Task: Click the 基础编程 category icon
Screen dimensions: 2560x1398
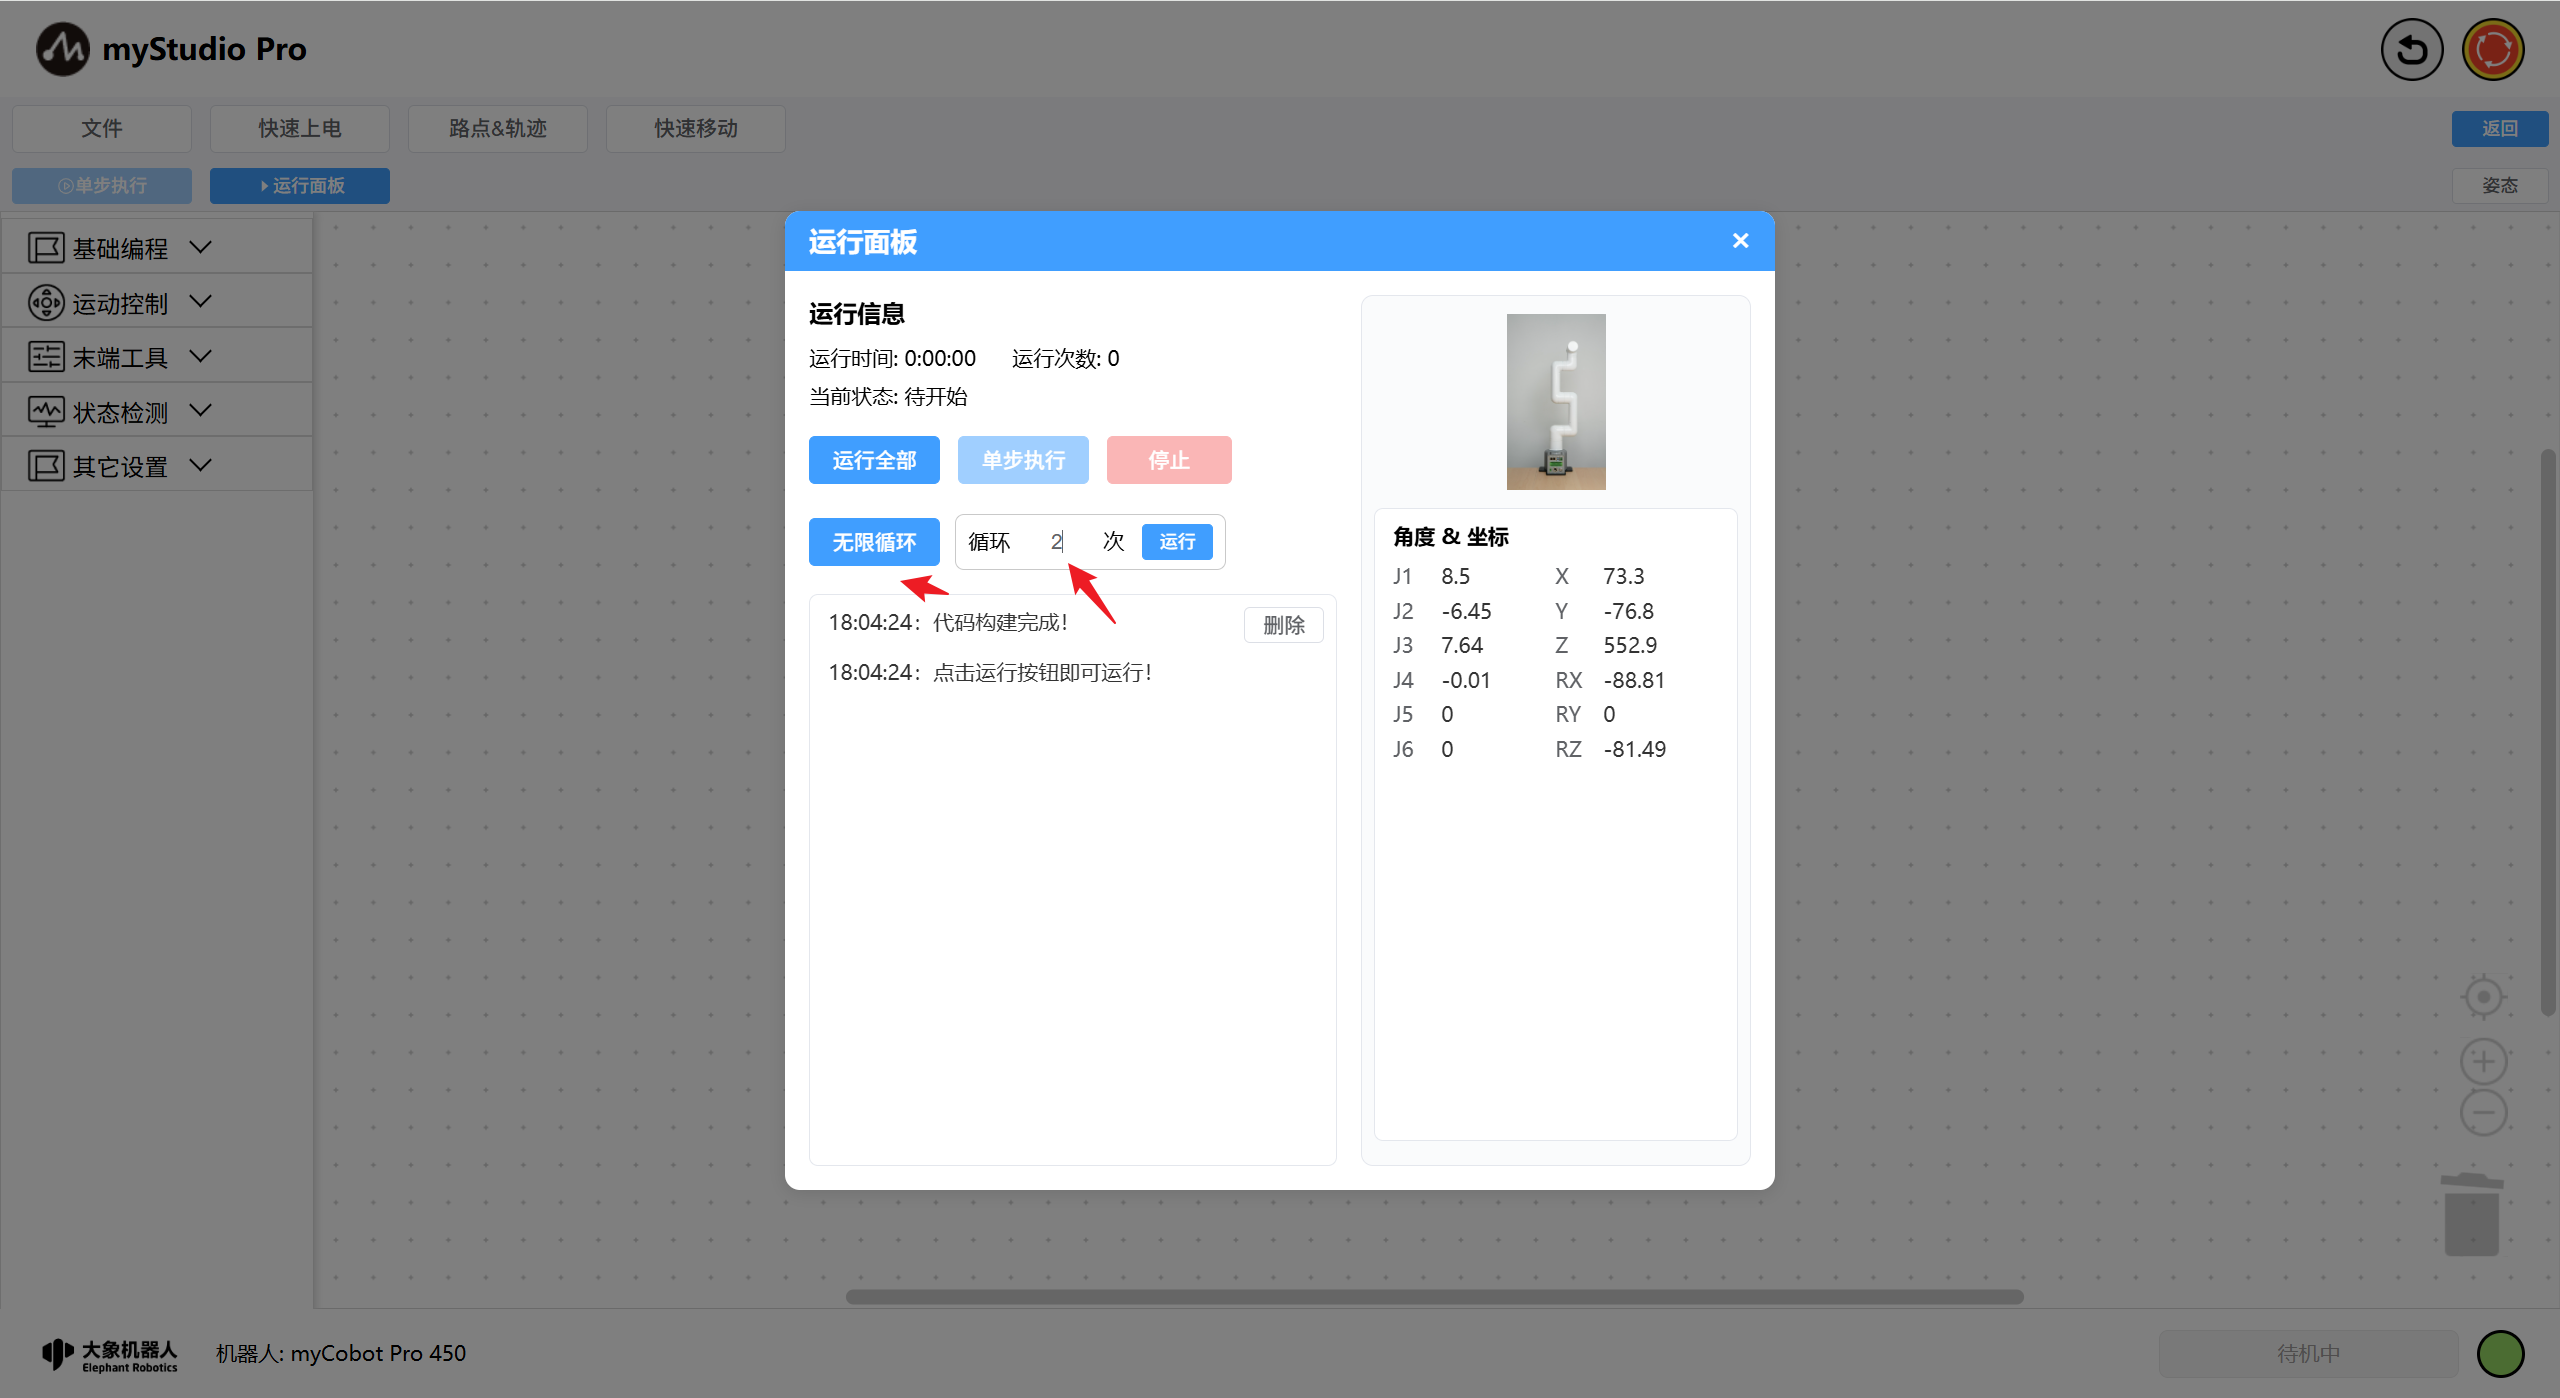Action: click(x=46, y=248)
